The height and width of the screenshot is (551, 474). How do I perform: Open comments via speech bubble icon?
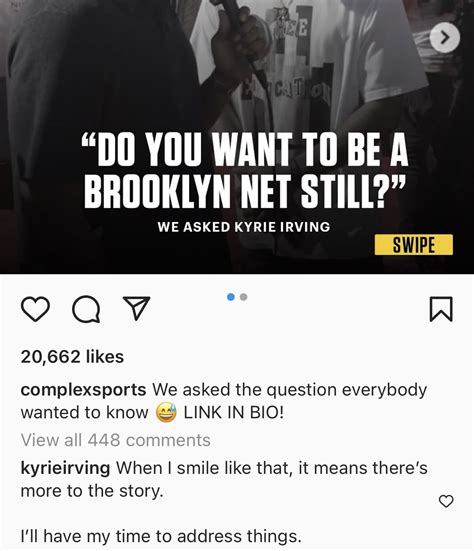point(86,309)
